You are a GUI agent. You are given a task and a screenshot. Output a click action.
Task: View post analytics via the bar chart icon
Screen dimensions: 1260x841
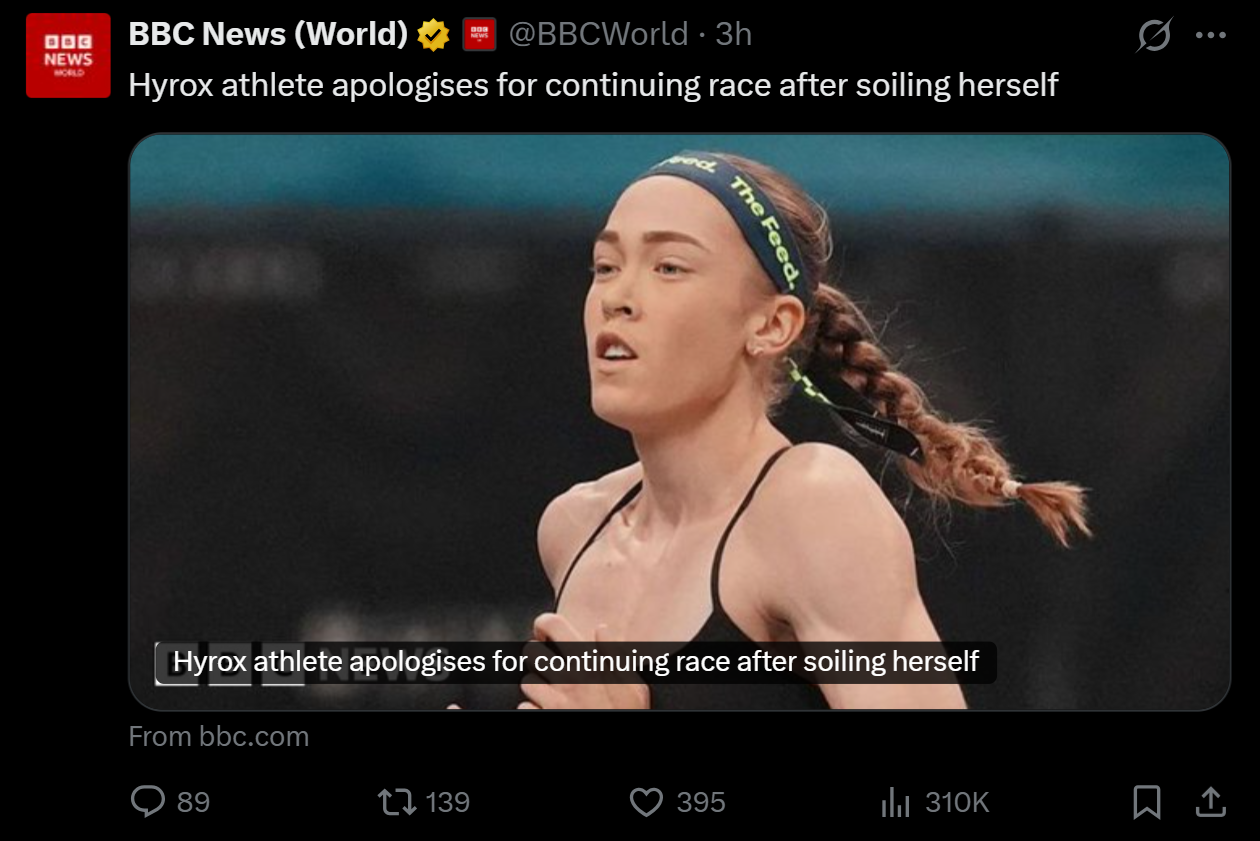[895, 802]
